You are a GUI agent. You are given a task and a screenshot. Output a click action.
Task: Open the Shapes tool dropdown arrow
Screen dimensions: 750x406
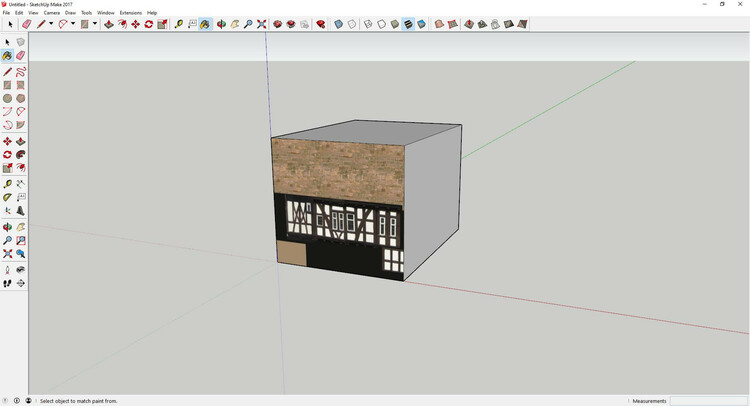95,24
